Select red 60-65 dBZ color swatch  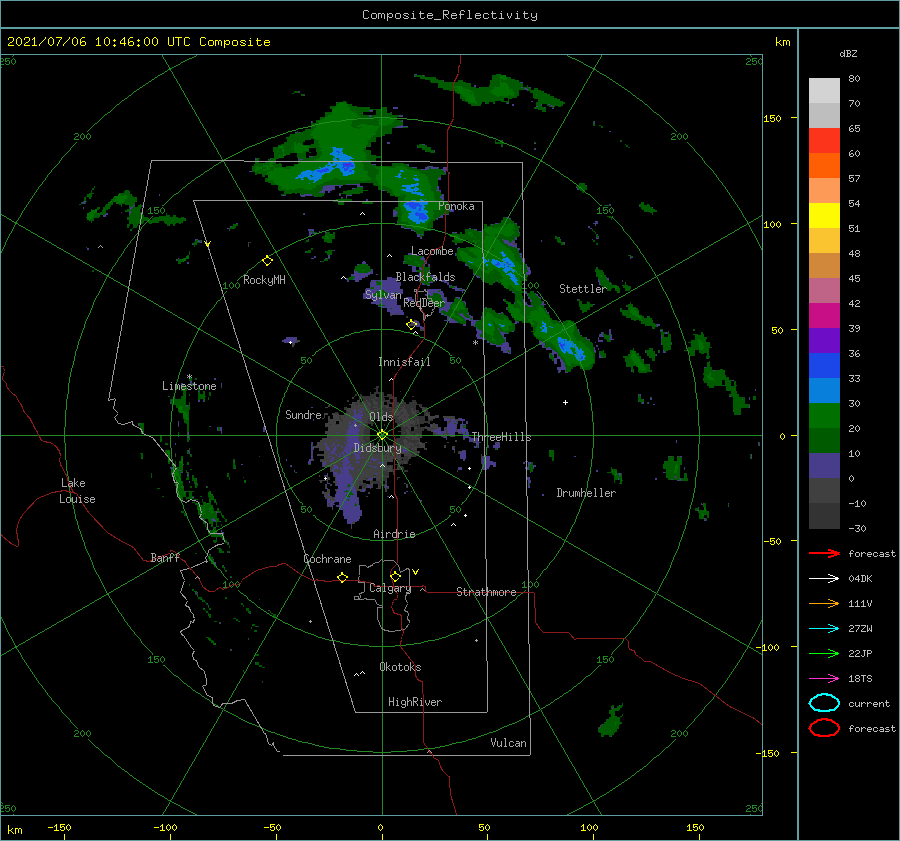coord(824,141)
